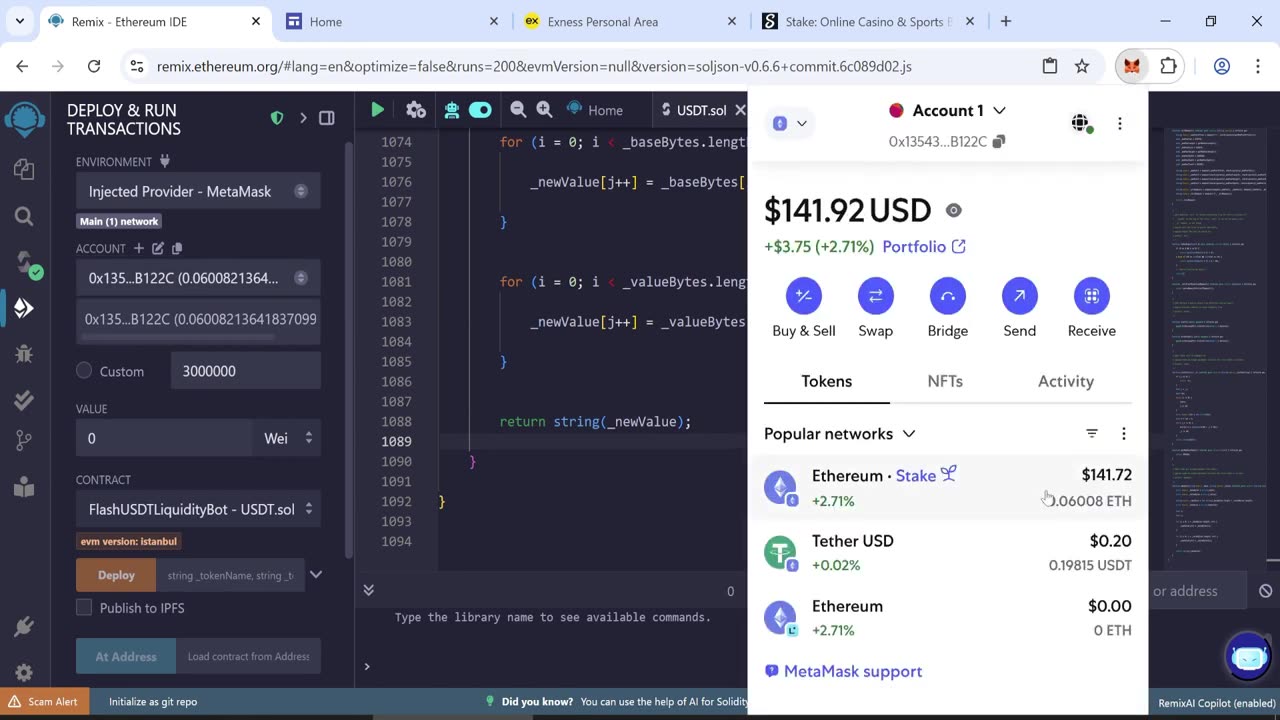
Task: Click the green verified shield icon
Action: [x=277, y=118]
